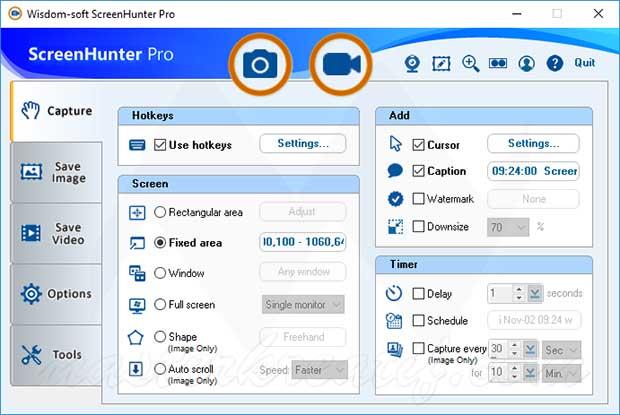This screenshot has width=620, height=415.
Task: Switch to the Tools tab
Action: pyautogui.click(x=56, y=355)
